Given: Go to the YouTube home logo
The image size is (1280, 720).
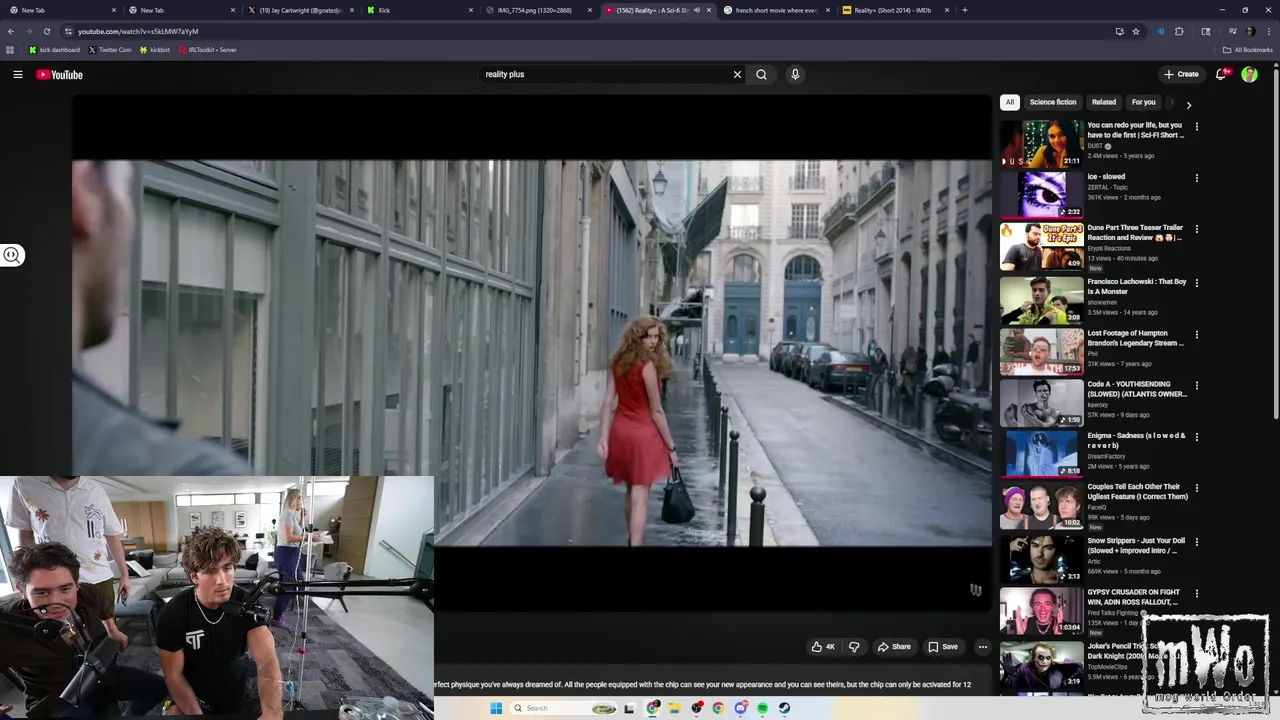Looking at the screenshot, I should pos(60,75).
